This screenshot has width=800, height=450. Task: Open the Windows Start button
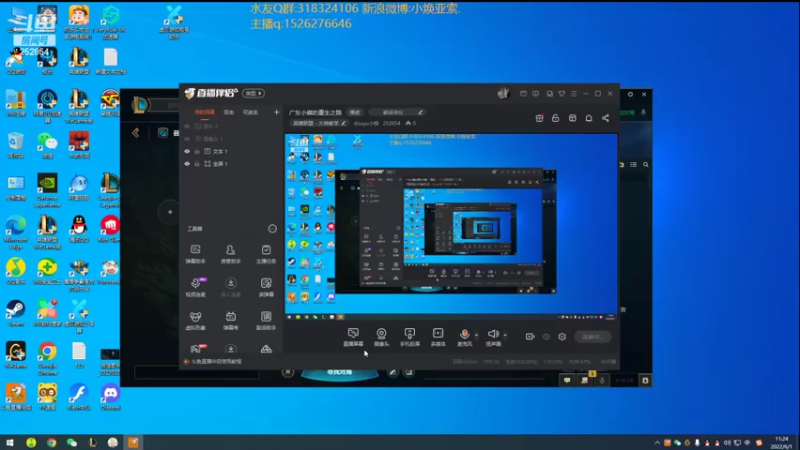point(10,442)
